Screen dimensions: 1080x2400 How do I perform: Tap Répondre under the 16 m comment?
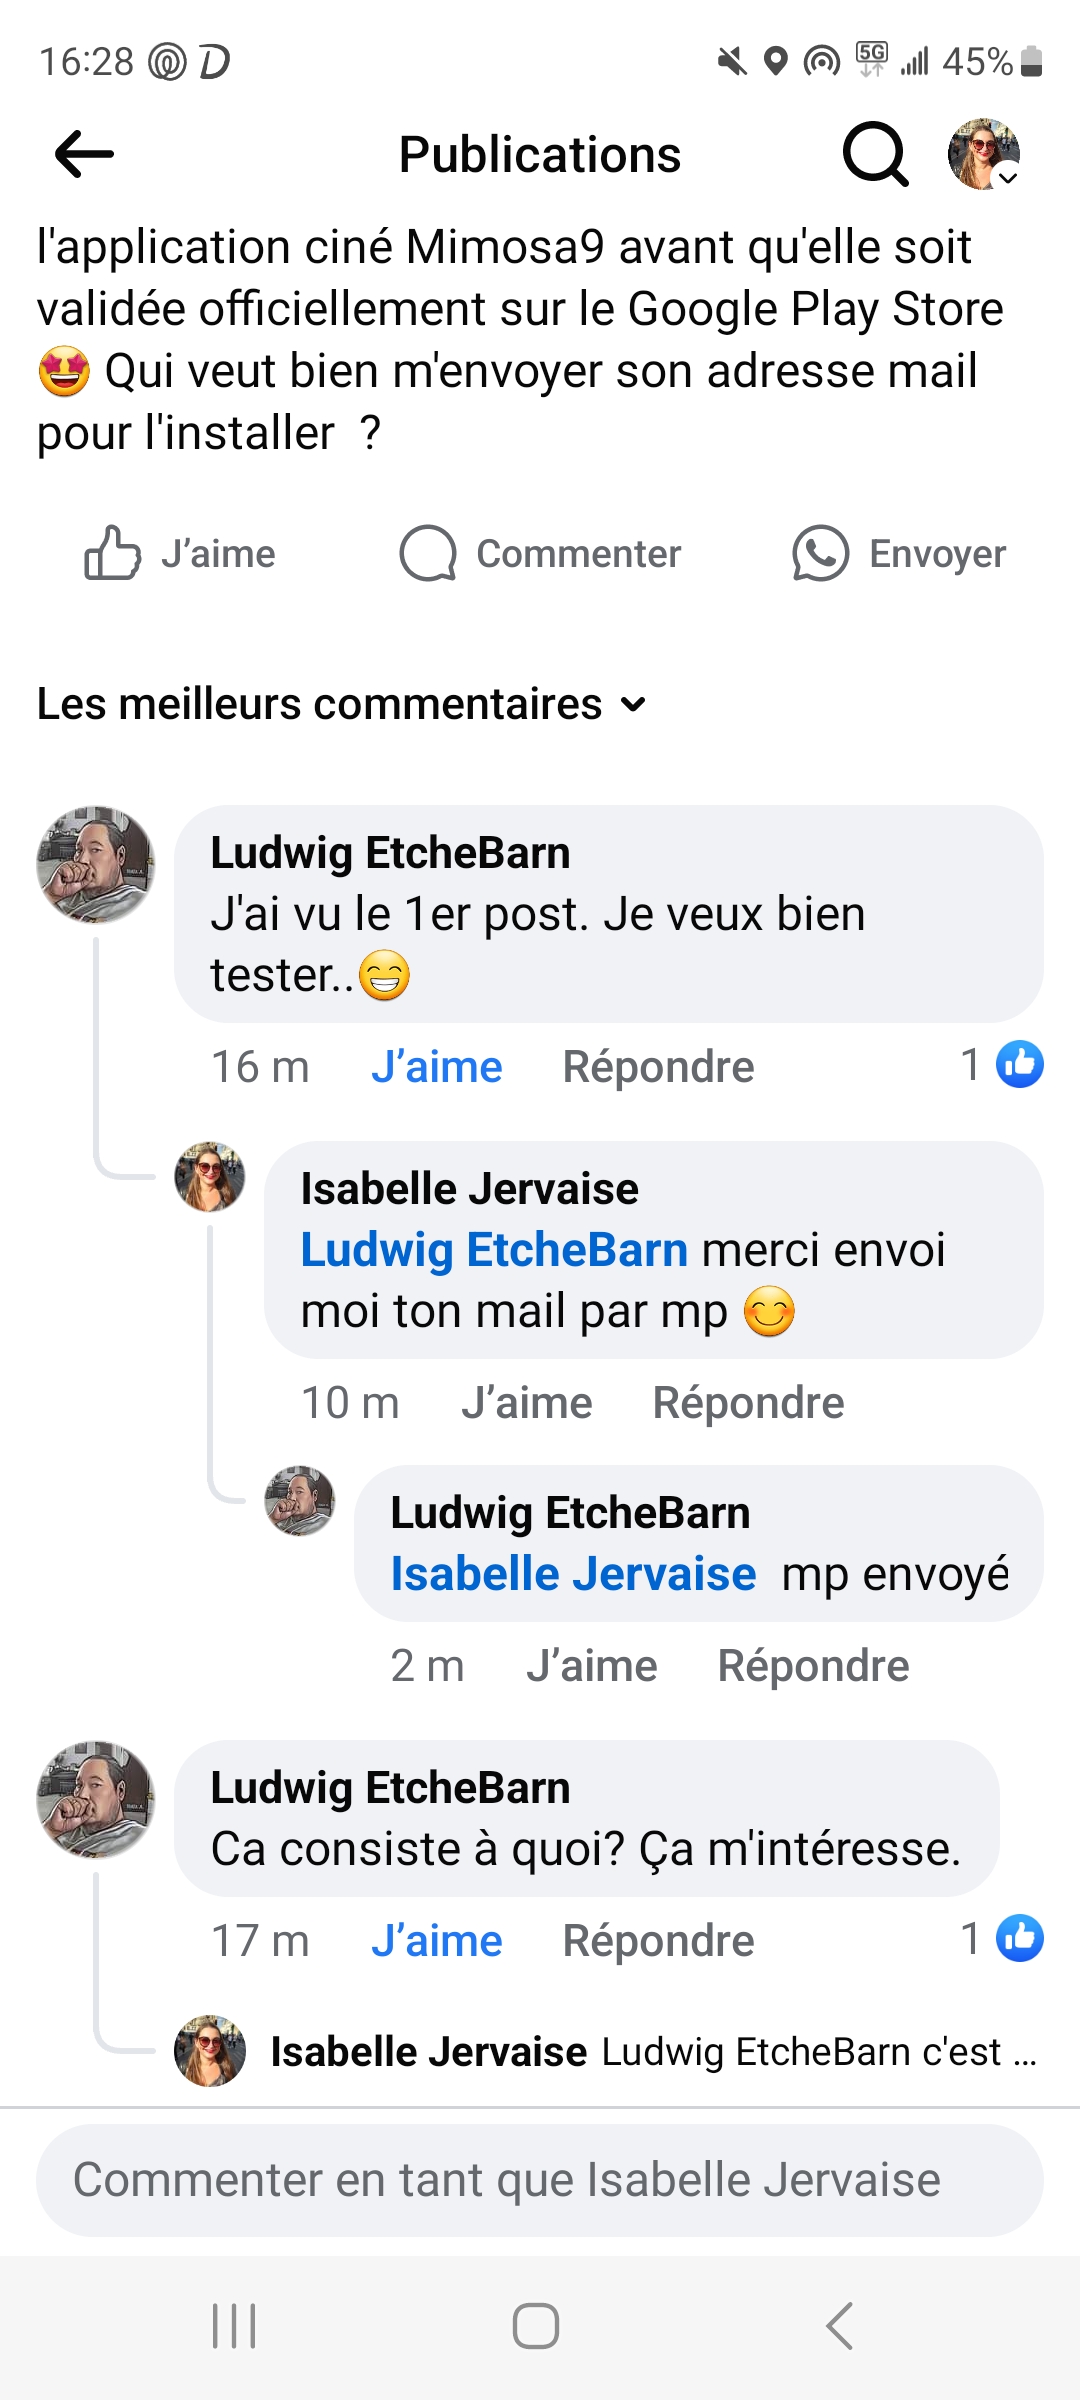coord(658,1067)
